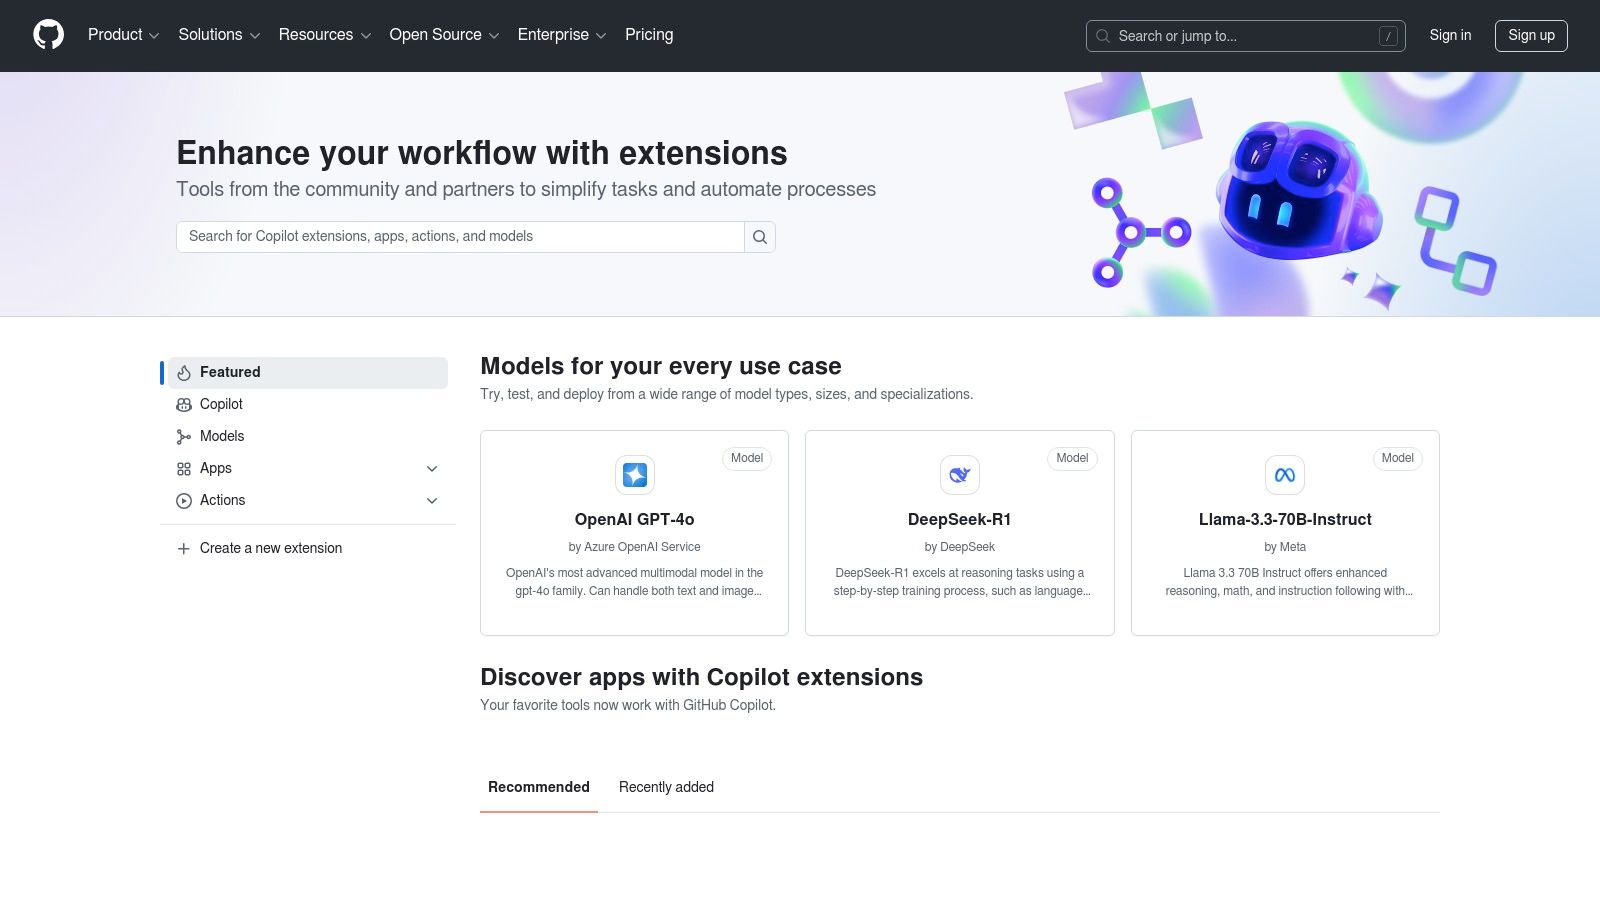Open the OpenAI GPT-4o title link

coord(634,519)
